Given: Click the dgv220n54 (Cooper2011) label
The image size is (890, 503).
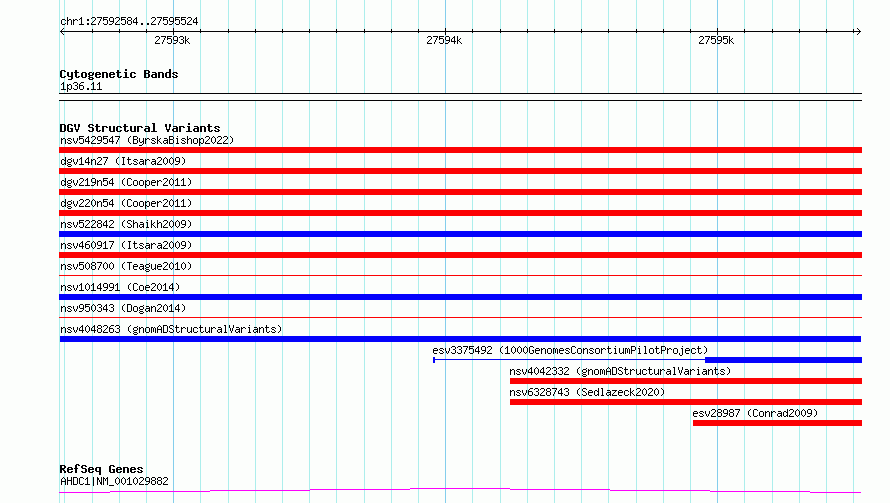Looking at the screenshot, I should point(126,203).
